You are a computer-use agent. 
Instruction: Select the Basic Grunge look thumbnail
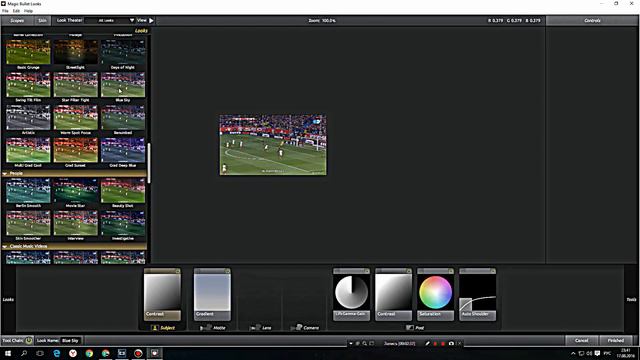coord(28,52)
